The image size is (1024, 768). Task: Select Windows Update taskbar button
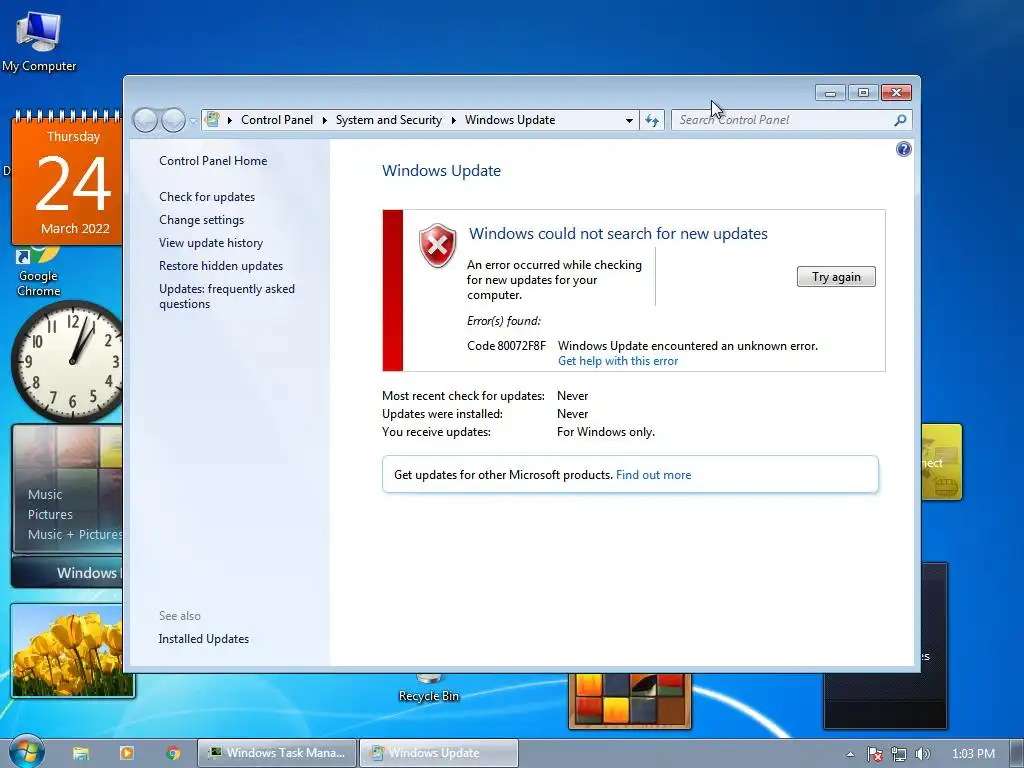coord(439,753)
